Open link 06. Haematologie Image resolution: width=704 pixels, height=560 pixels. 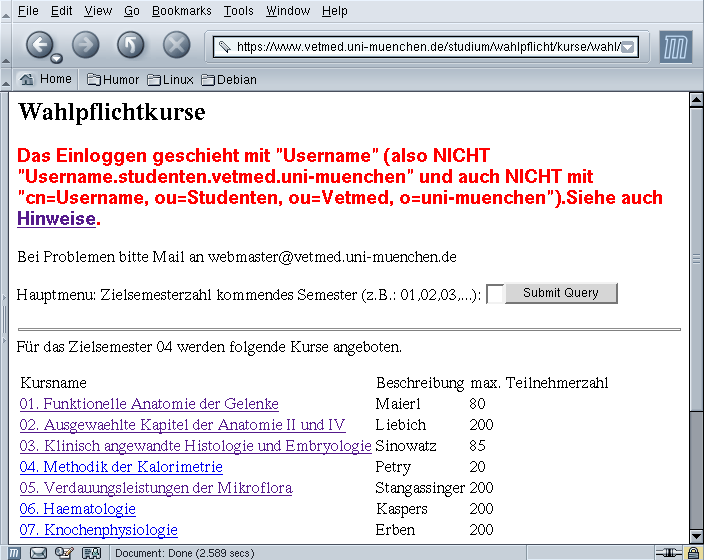pos(77,509)
